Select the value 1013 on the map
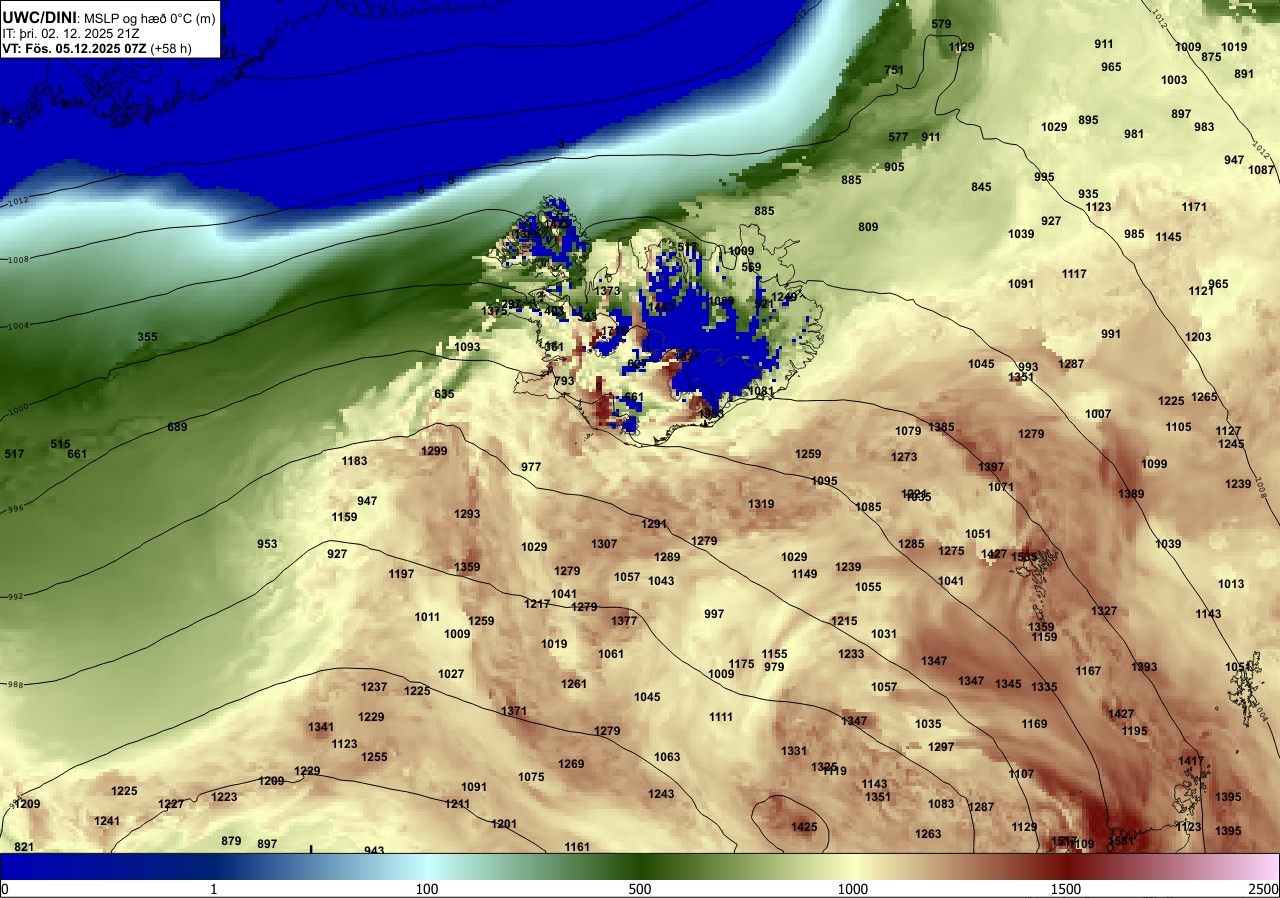This screenshot has width=1280, height=898. click(1231, 584)
